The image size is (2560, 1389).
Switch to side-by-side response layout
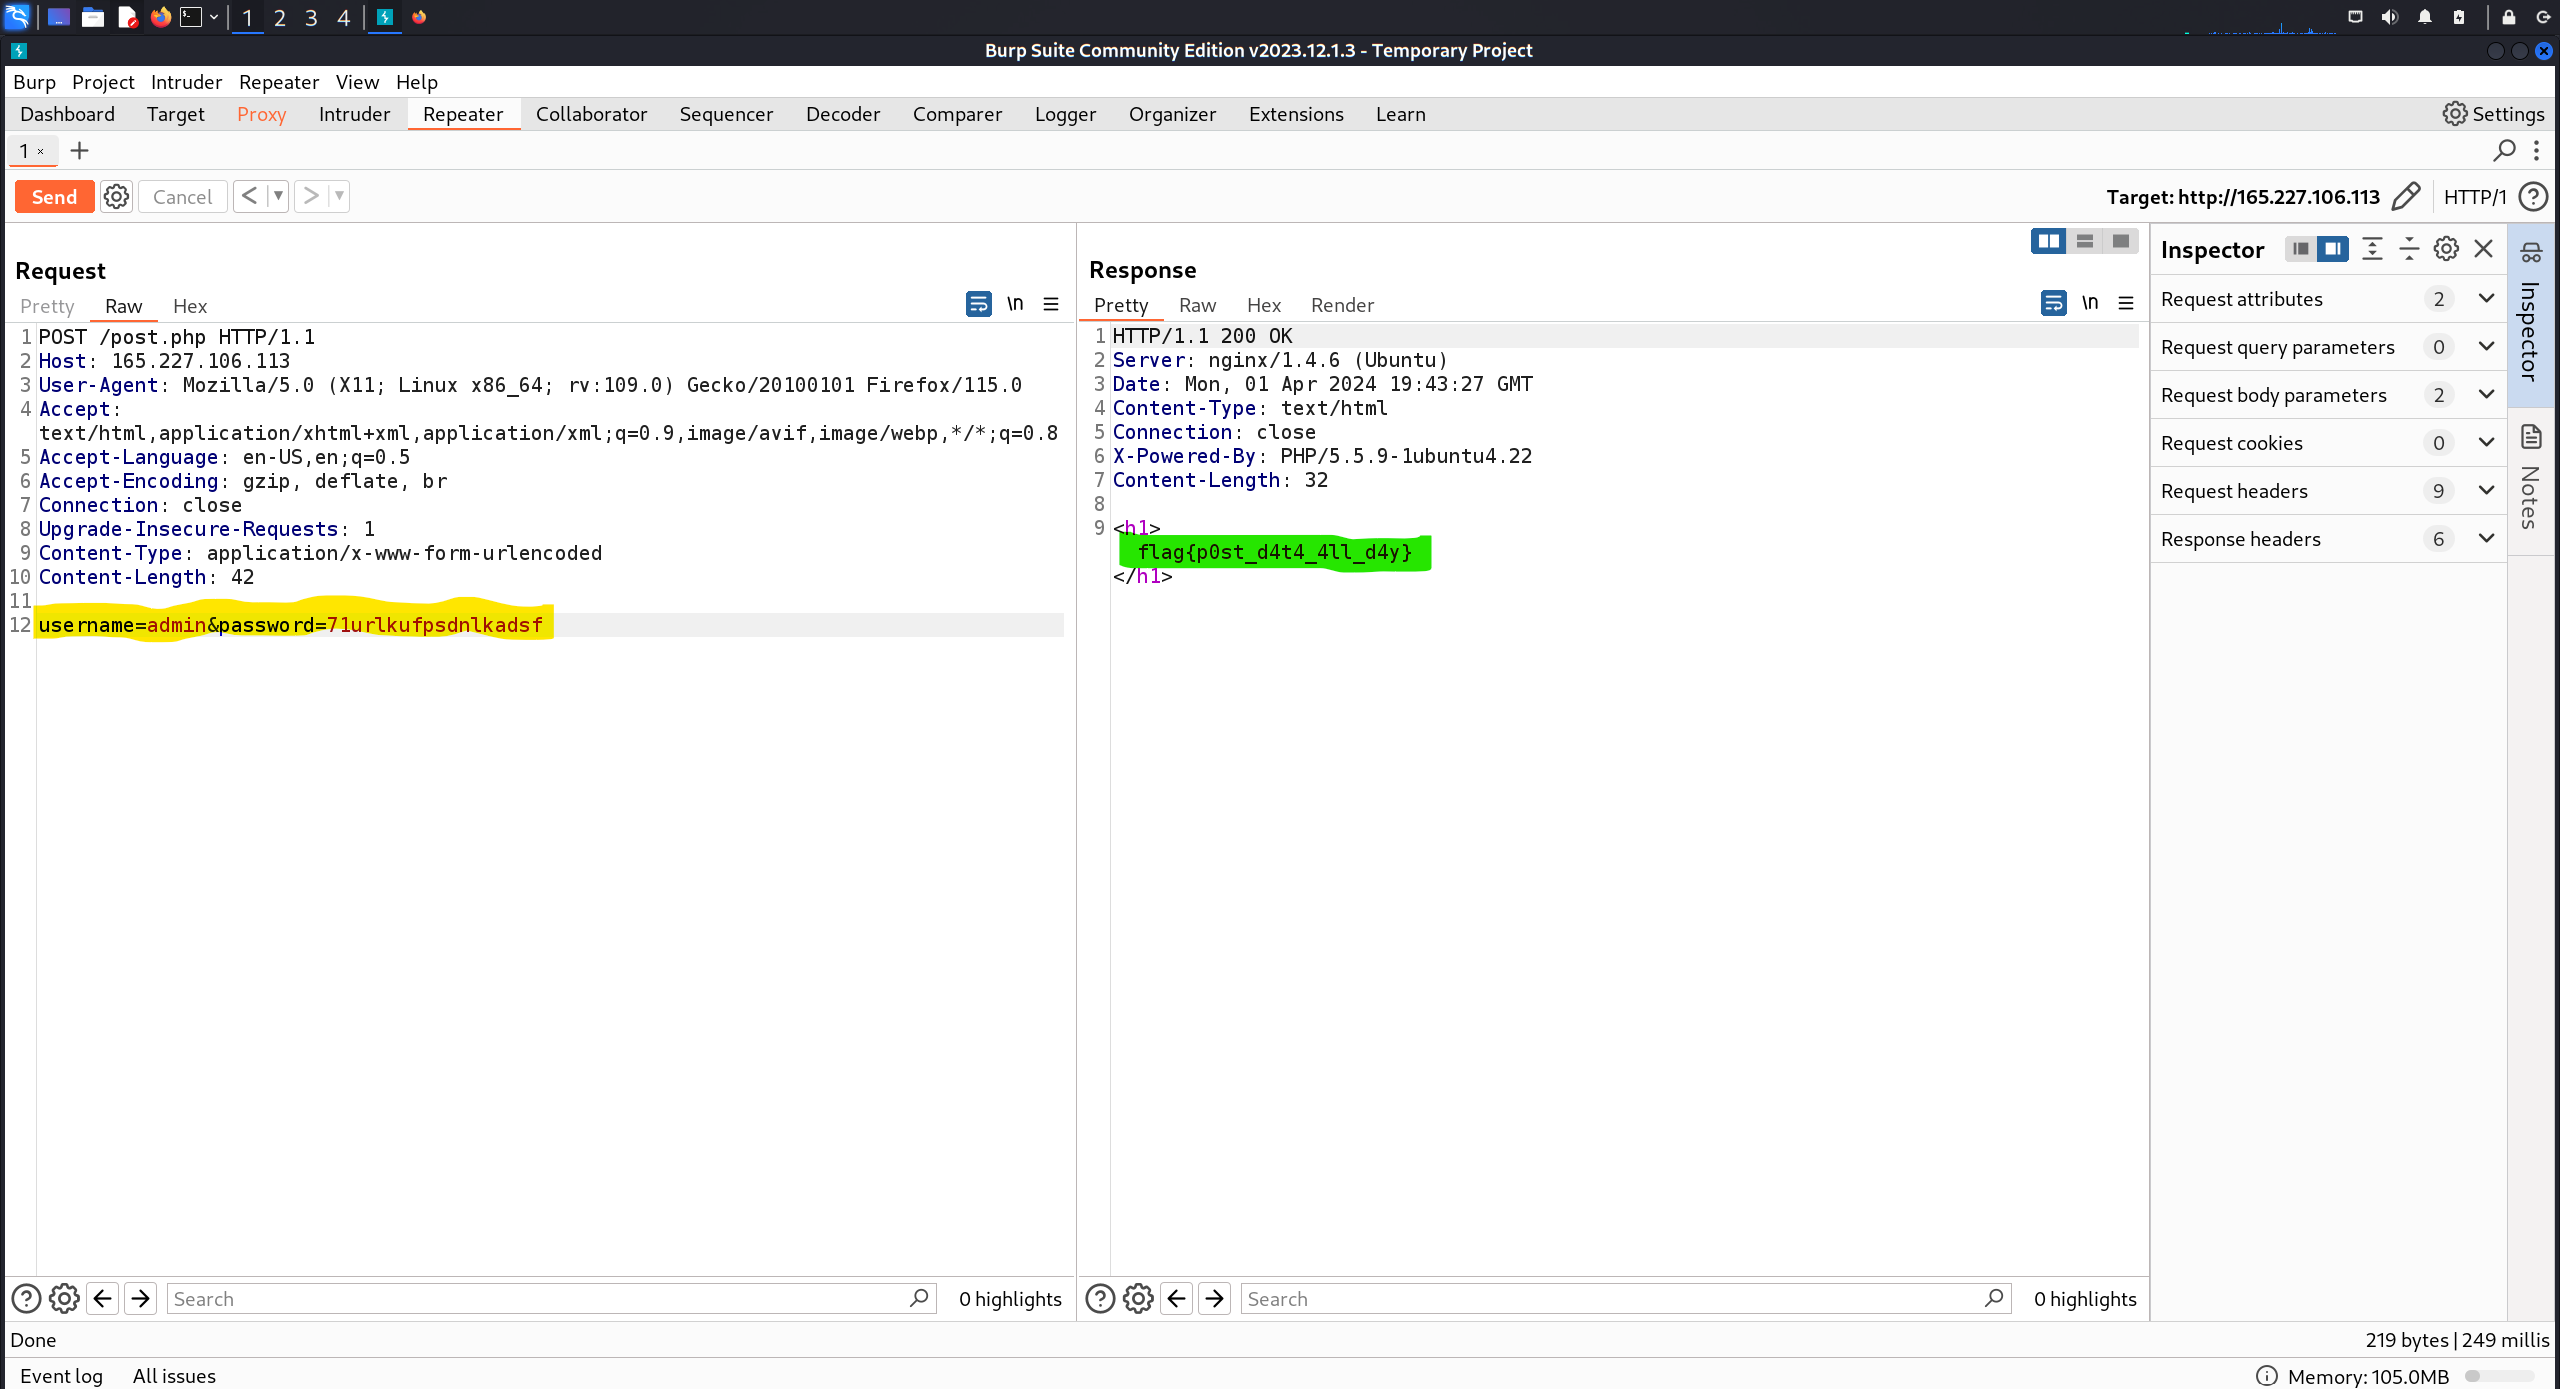pyautogui.click(x=2048, y=241)
